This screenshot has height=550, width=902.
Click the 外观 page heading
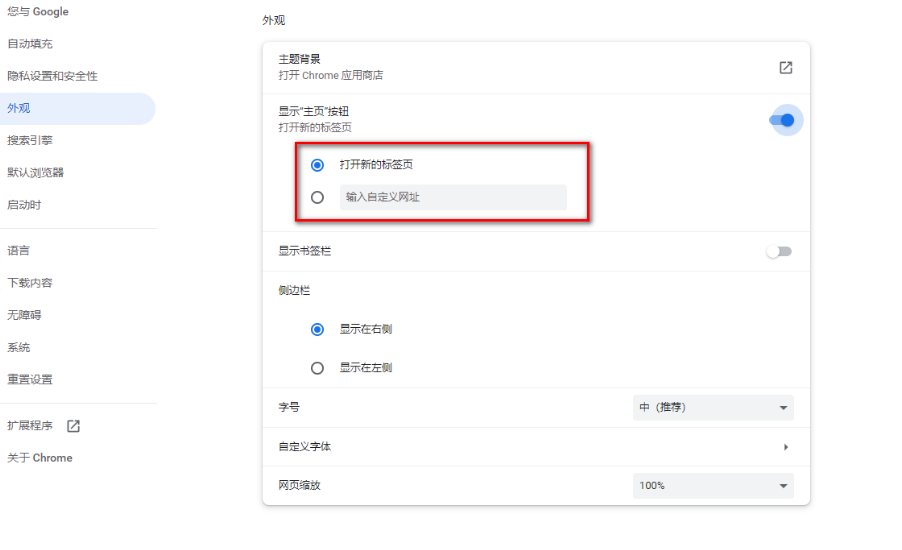273,20
